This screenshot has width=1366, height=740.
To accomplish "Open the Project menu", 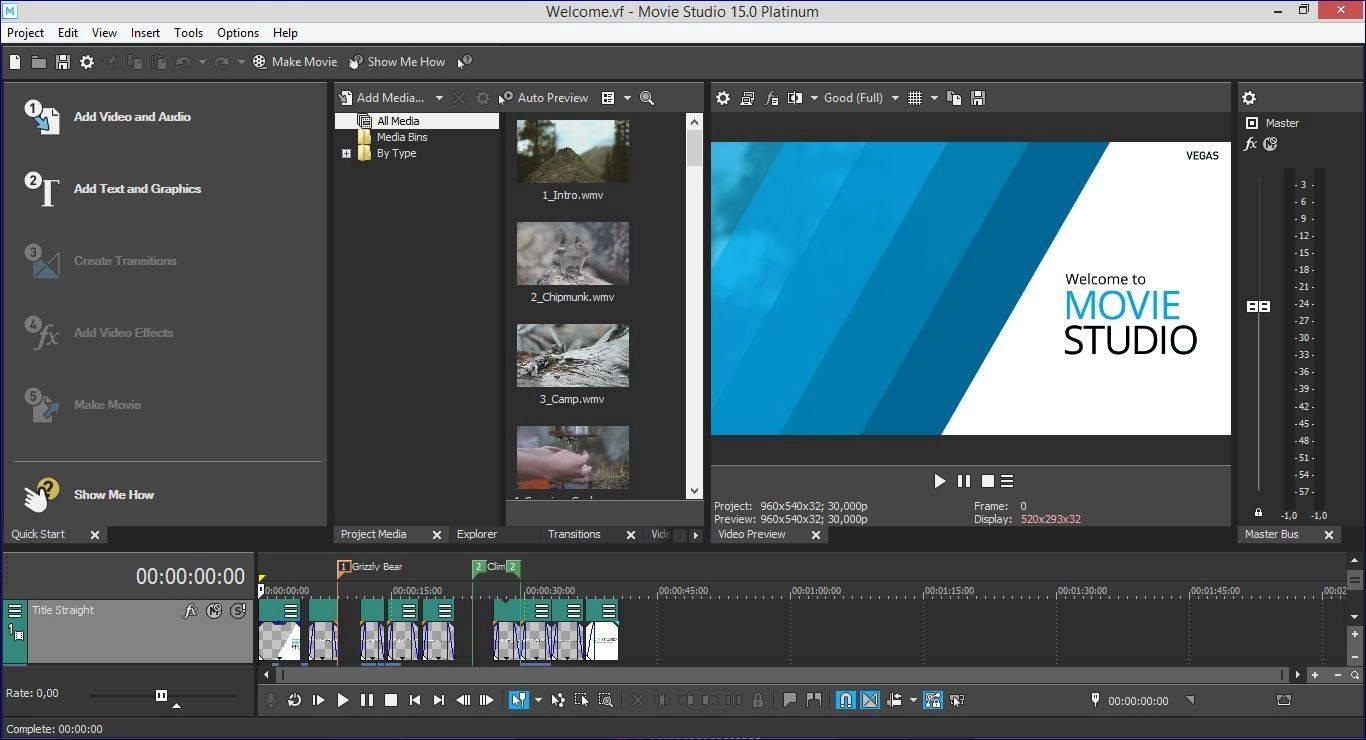I will (x=26, y=33).
